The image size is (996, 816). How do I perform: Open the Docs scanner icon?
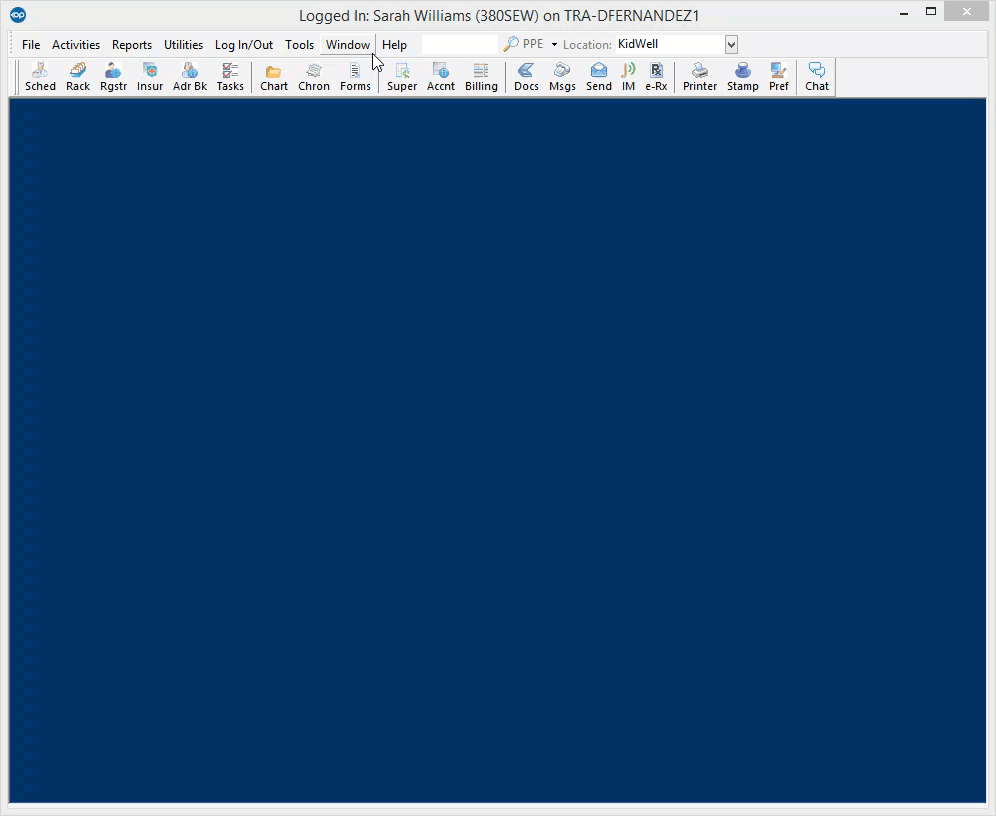click(x=526, y=77)
